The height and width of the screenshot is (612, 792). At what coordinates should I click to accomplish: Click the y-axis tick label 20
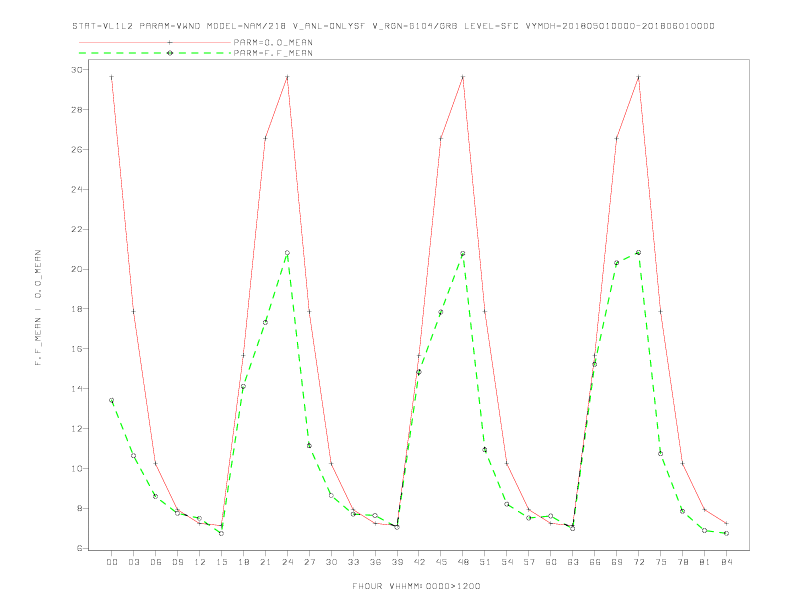(77, 269)
